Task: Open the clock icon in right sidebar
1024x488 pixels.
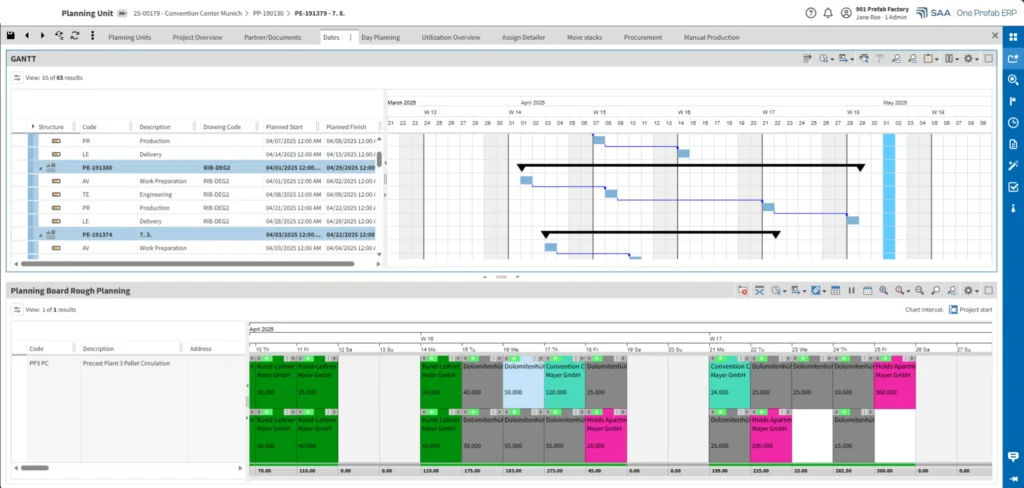Action: (1013, 123)
